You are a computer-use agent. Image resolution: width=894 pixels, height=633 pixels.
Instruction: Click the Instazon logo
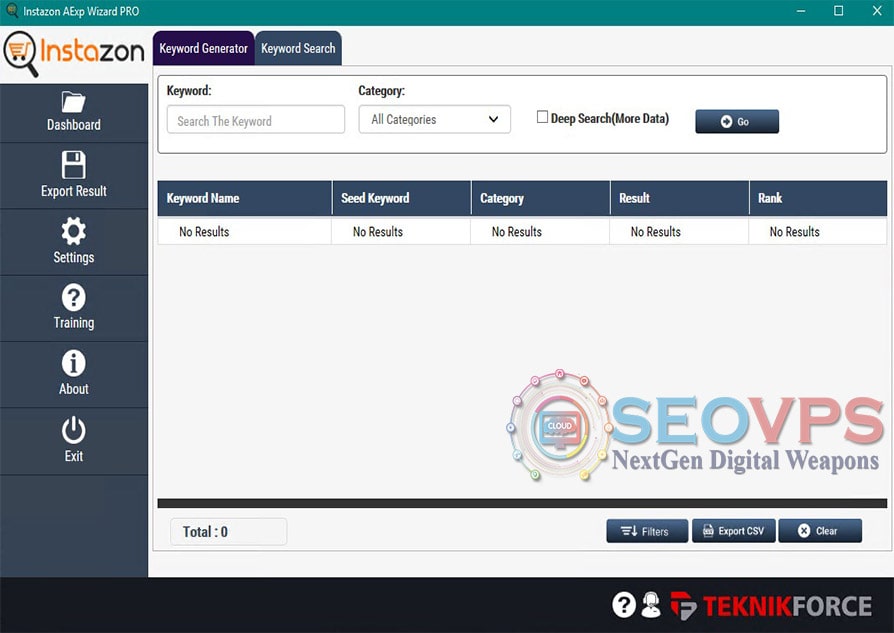pos(74,54)
